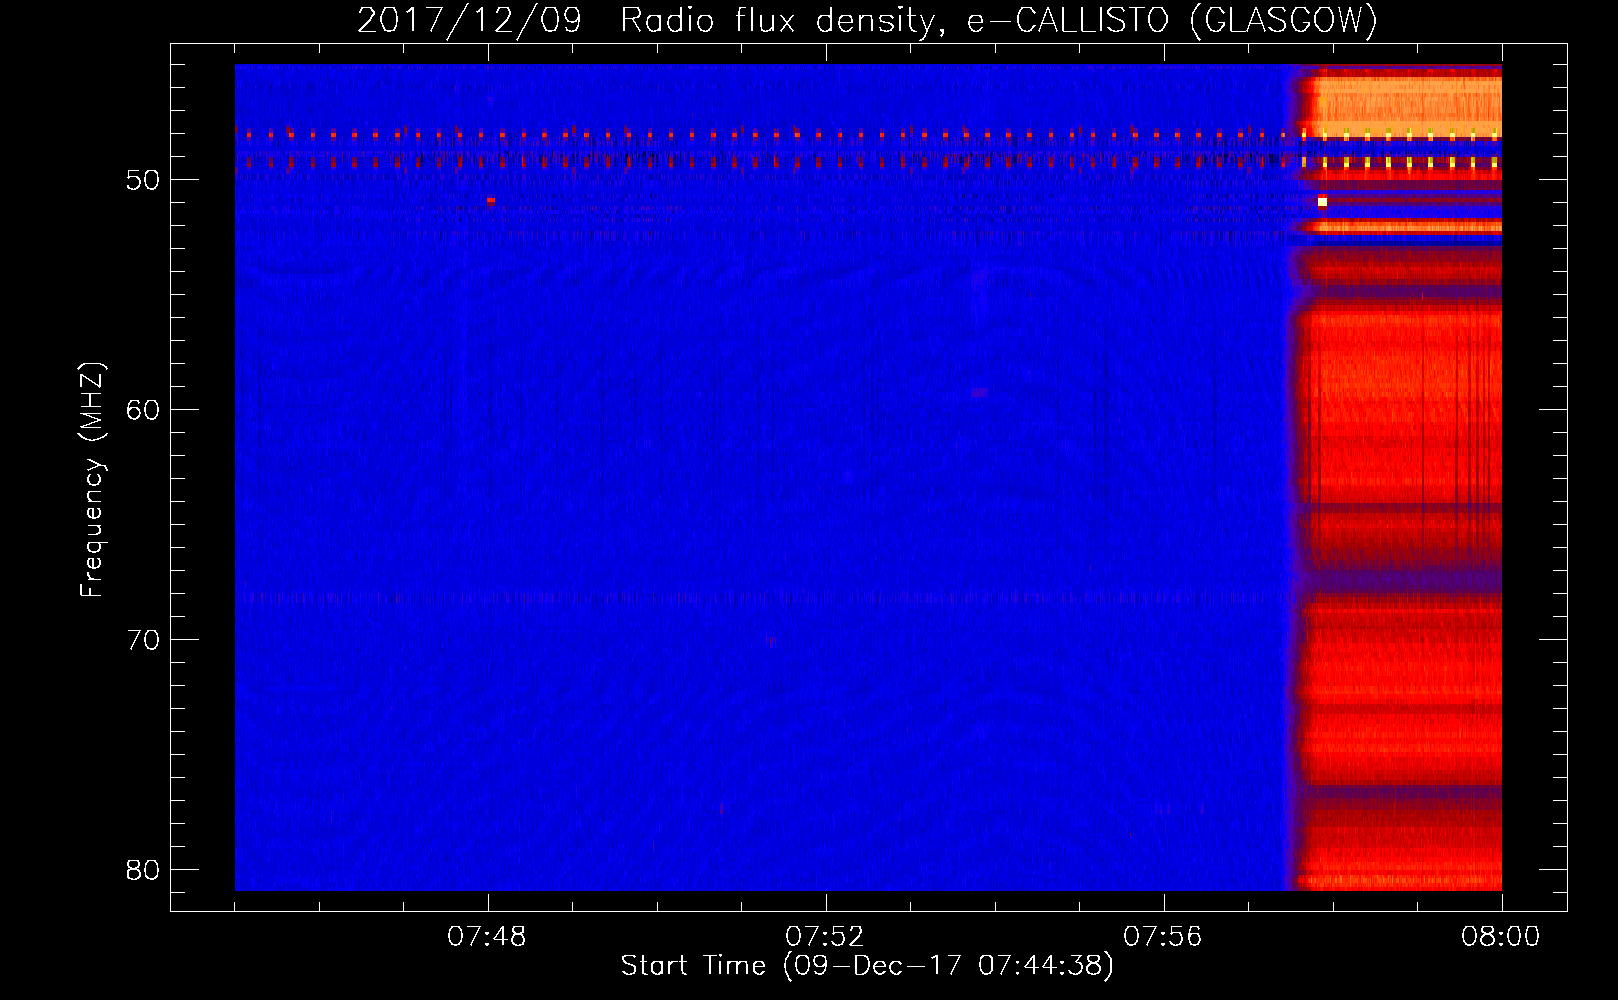
Task: Click the 'Start Time (09-Dec-17 07:44:38)' label
Action: 867,966
